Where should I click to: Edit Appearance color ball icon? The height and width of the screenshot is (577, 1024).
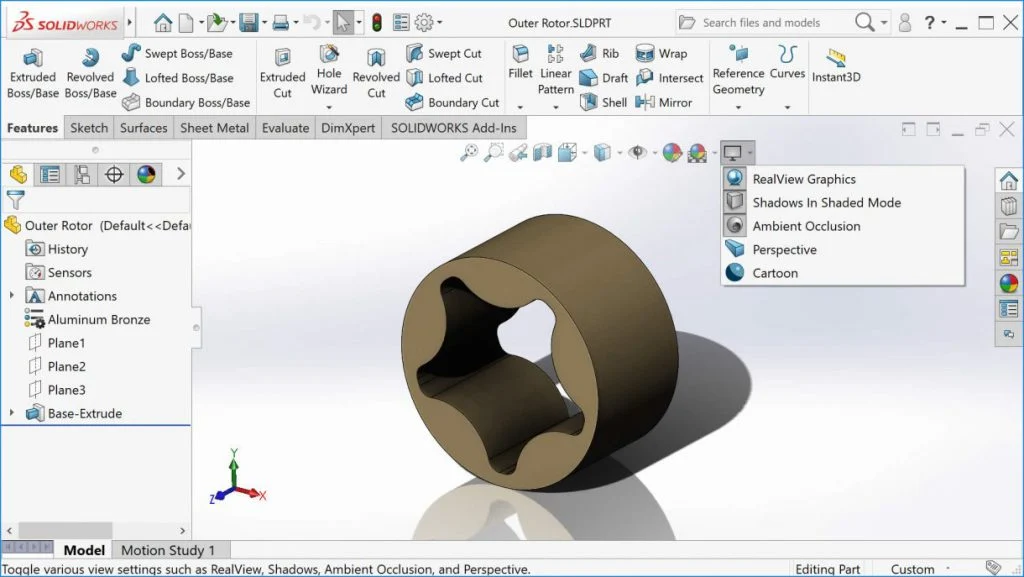pyautogui.click(x=672, y=153)
